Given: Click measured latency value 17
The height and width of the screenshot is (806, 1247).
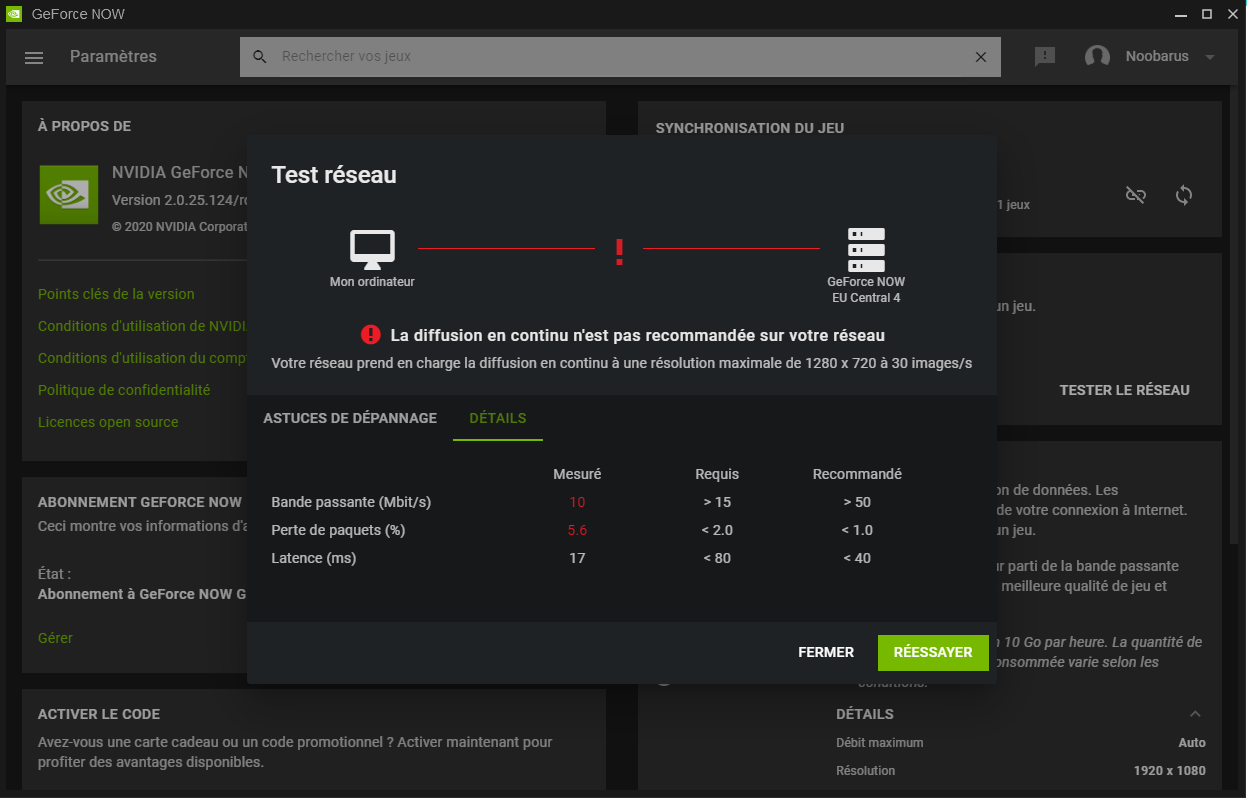Looking at the screenshot, I should 577,558.
